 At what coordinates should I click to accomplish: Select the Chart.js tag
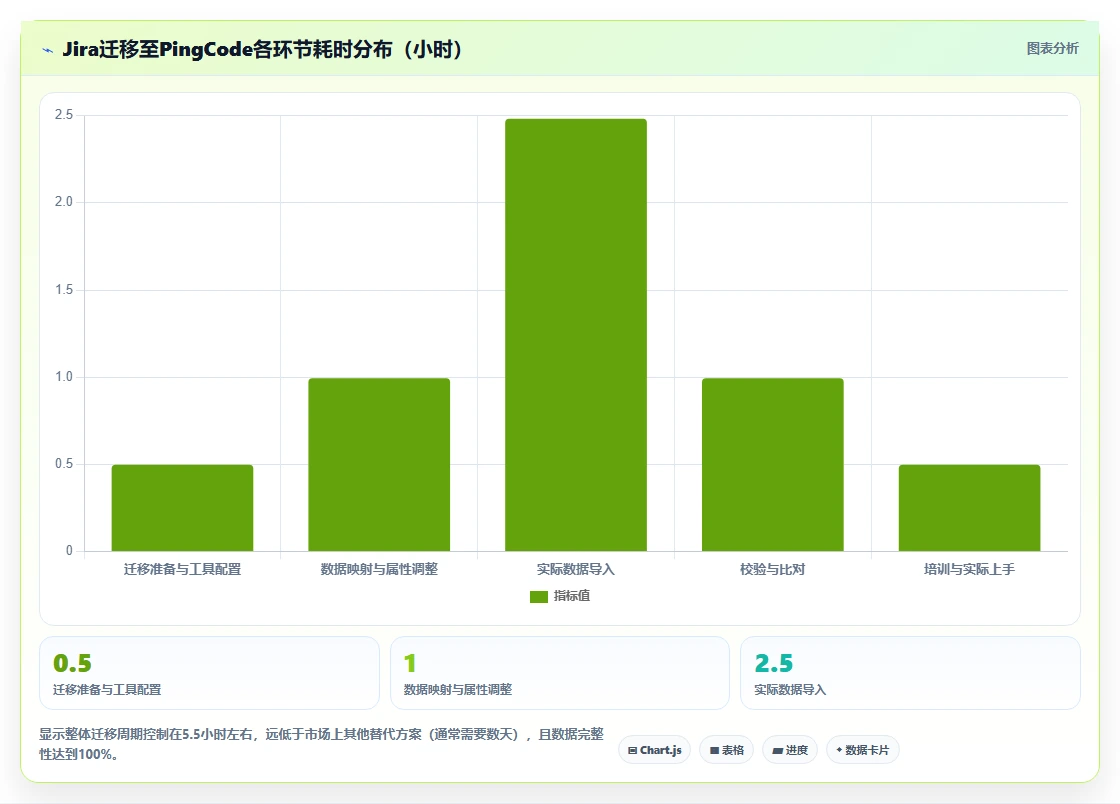[x=654, y=750]
